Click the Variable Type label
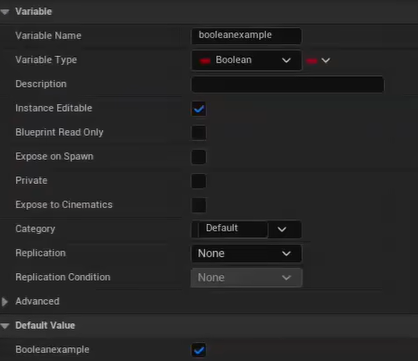The image size is (418, 361). (46, 60)
